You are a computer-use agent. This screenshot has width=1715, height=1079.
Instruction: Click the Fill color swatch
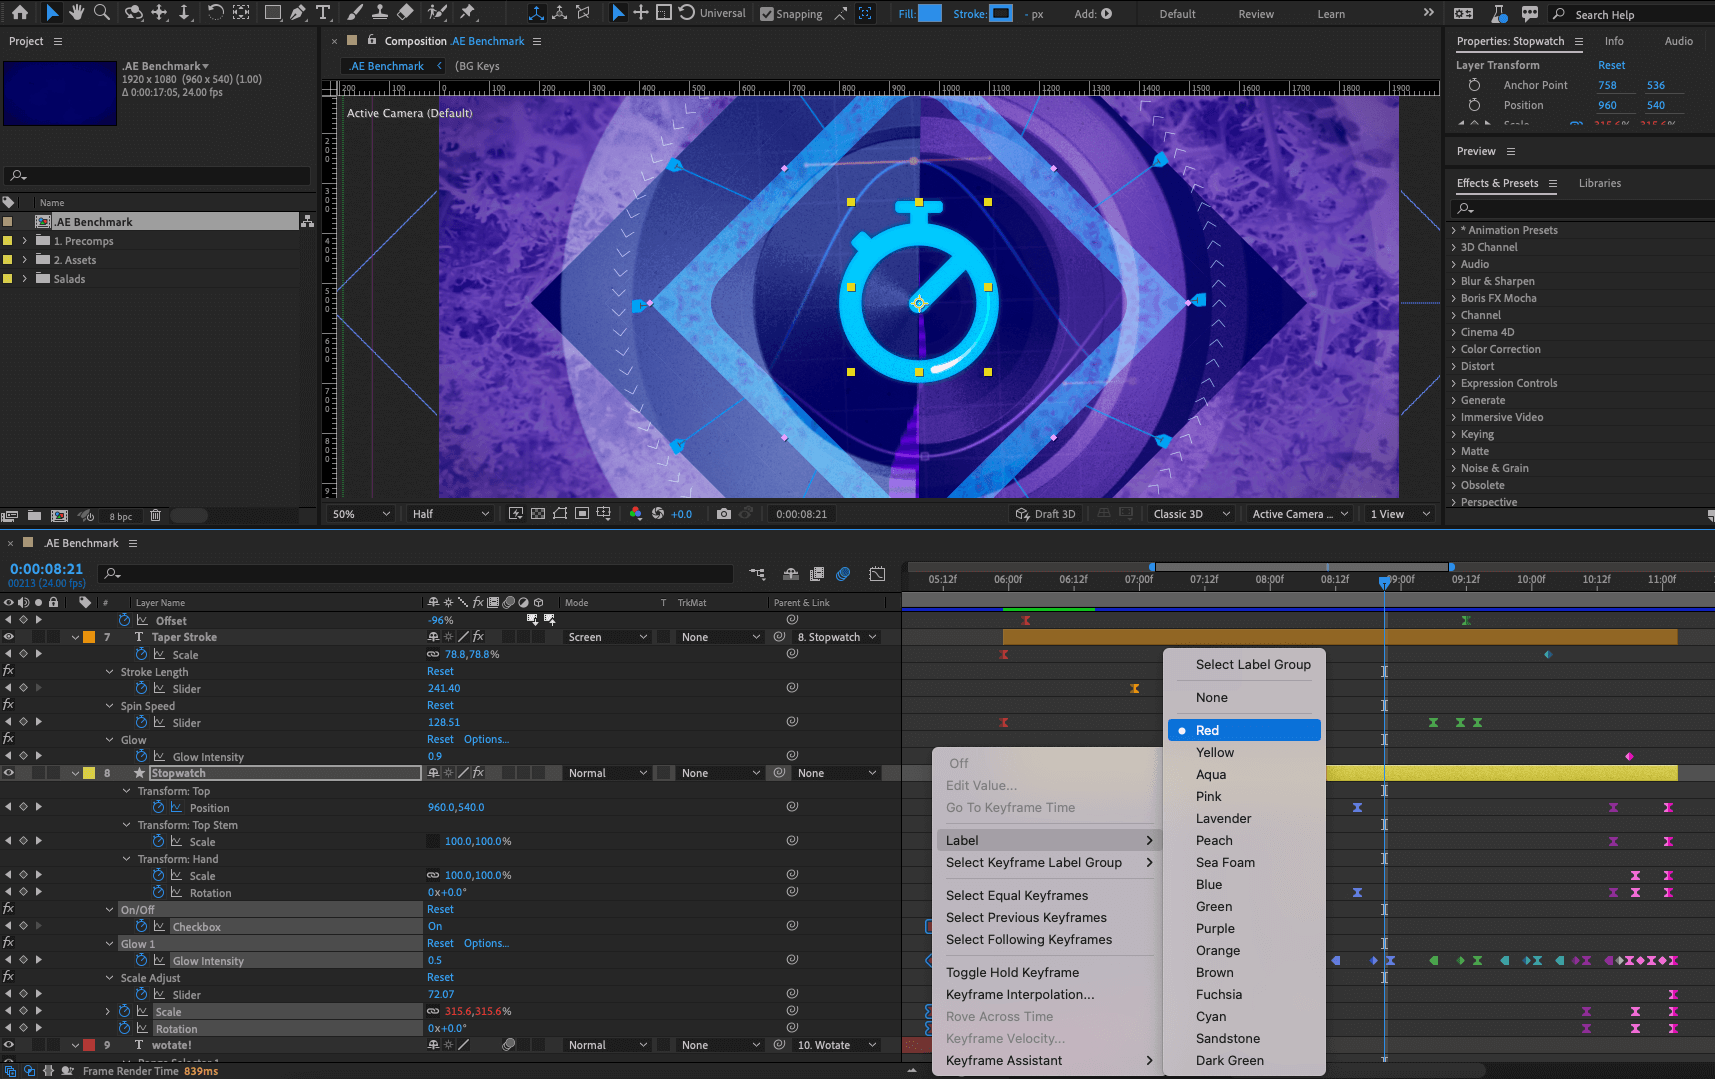point(930,14)
